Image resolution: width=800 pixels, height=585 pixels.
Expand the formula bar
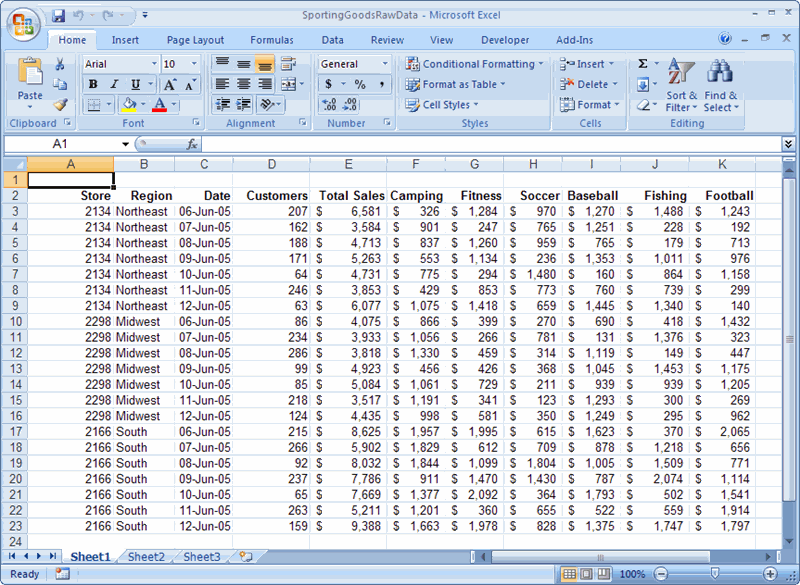coord(788,144)
